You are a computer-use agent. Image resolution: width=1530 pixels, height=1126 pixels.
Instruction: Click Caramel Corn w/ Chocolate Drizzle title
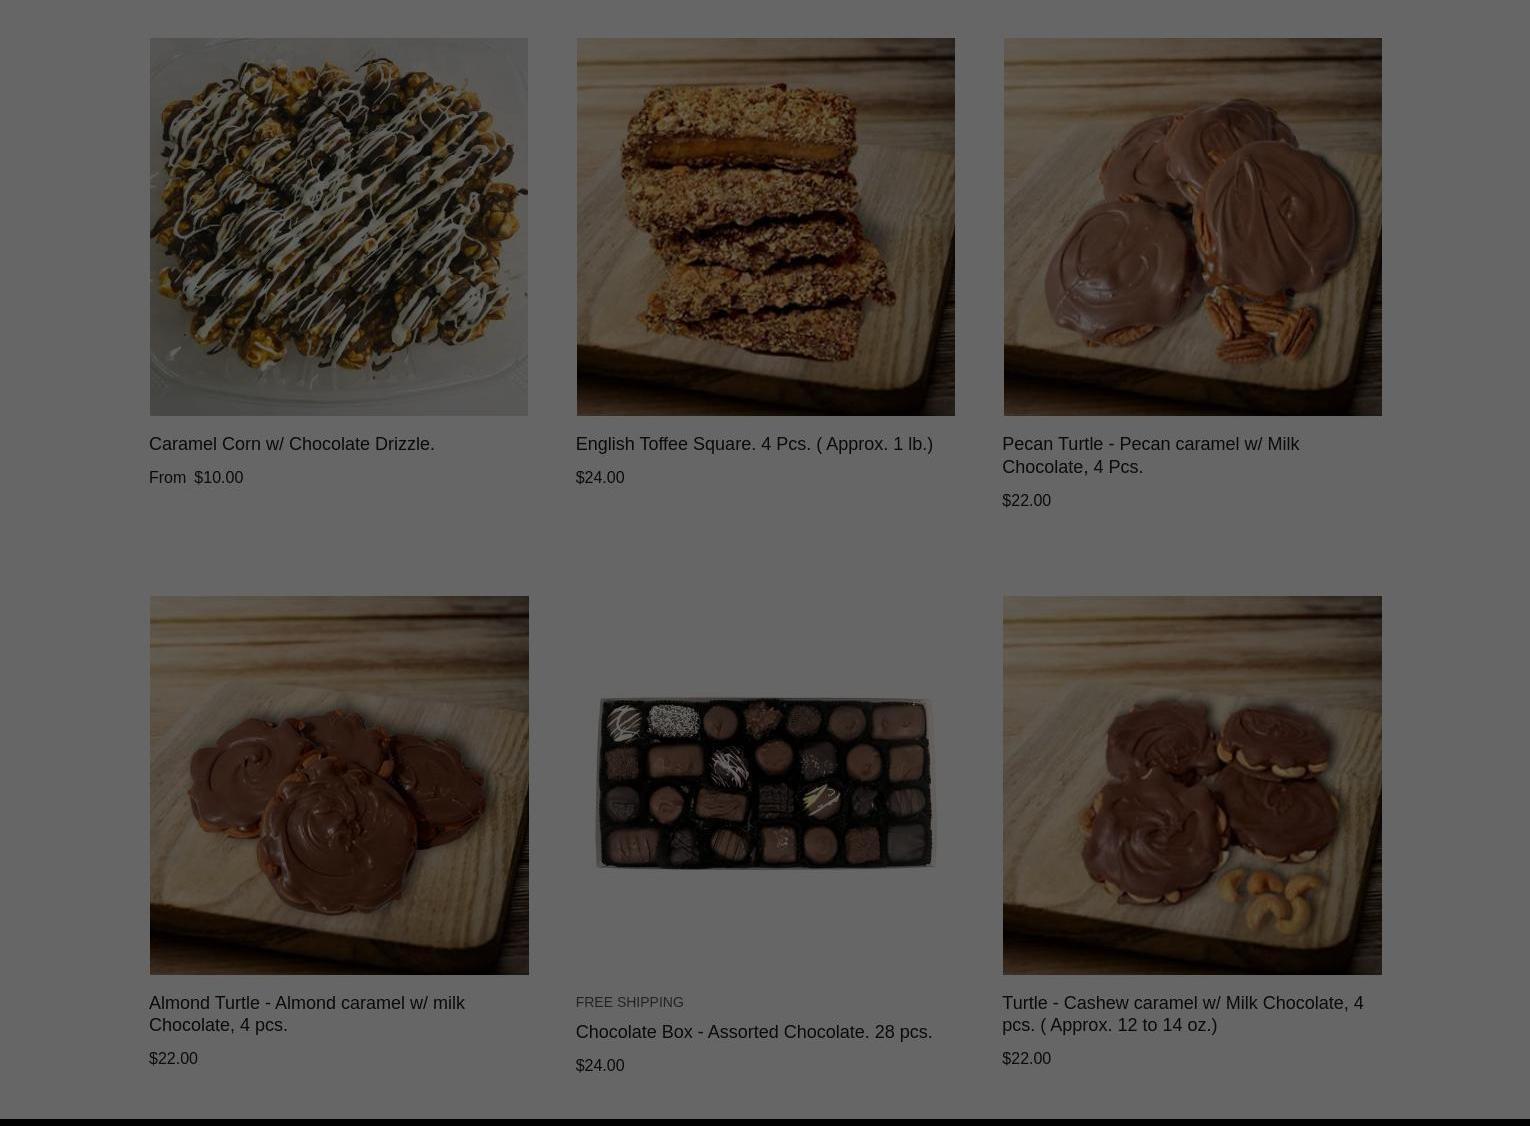coord(292,444)
